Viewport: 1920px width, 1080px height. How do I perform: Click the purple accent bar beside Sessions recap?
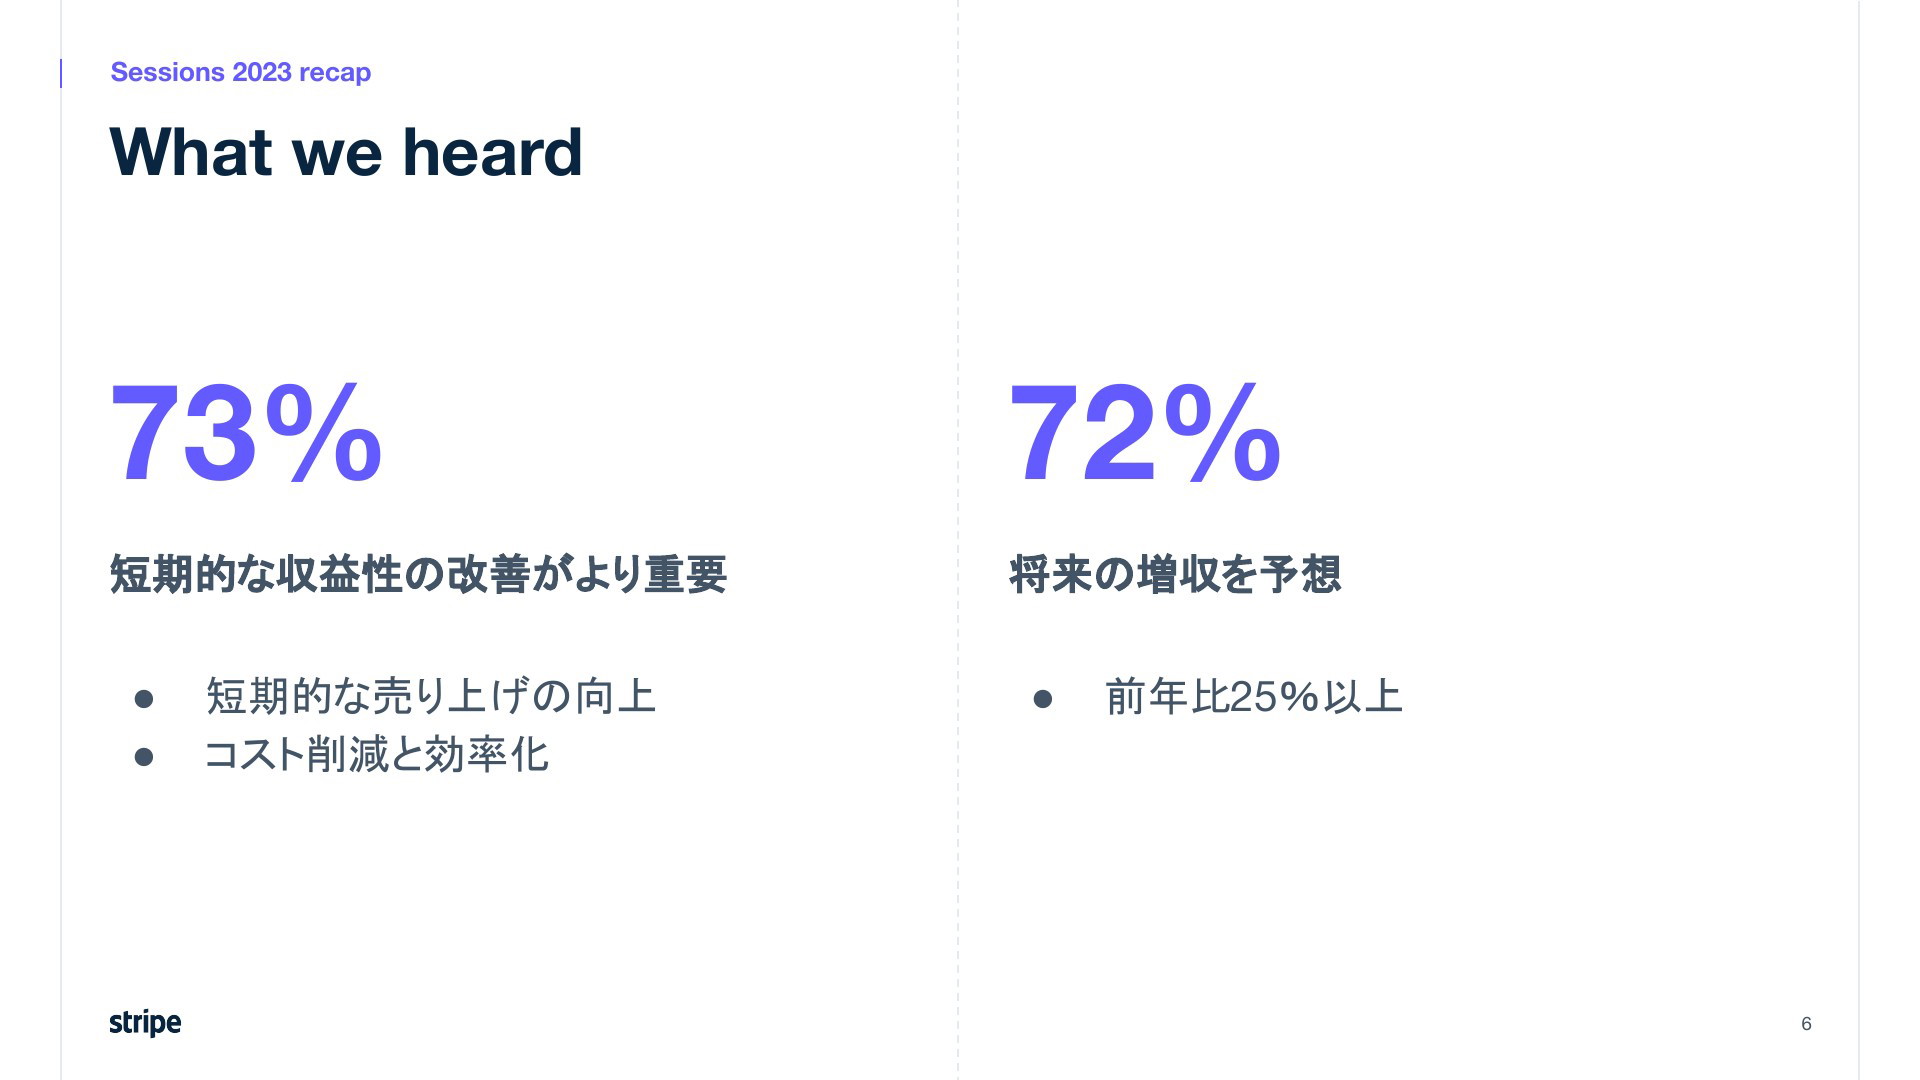click(61, 73)
